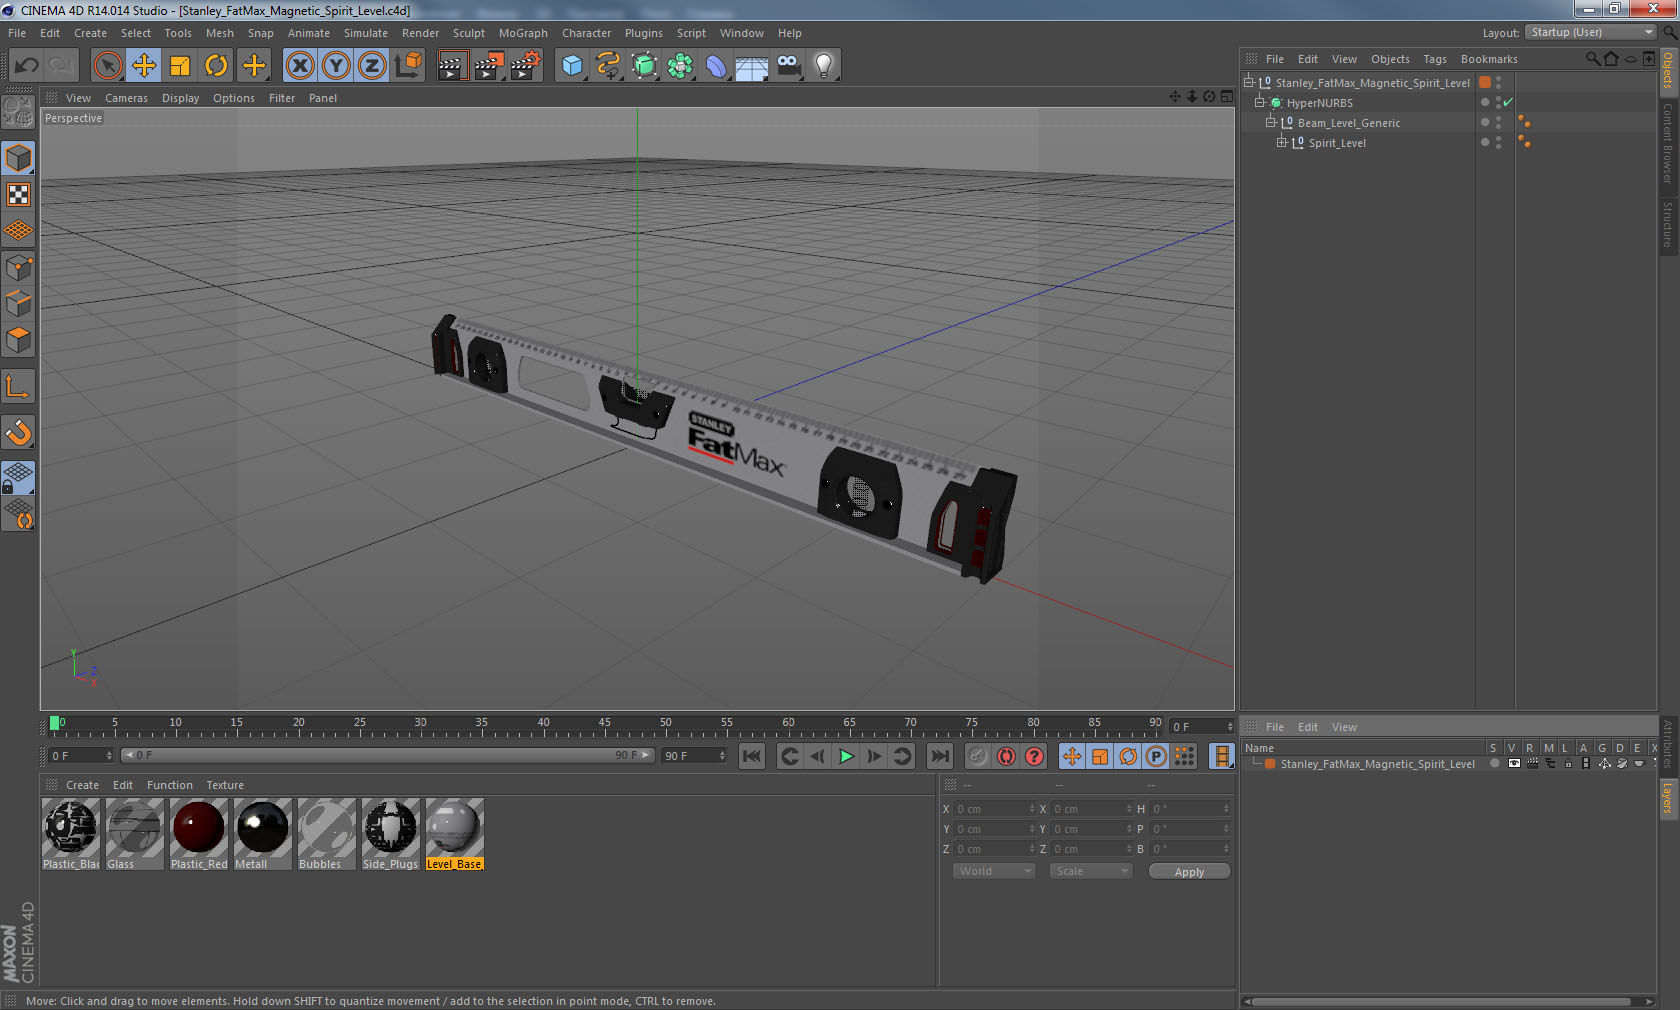1680x1010 pixels.
Task: Select the Glass material swatch
Action: tap(135, 833)
